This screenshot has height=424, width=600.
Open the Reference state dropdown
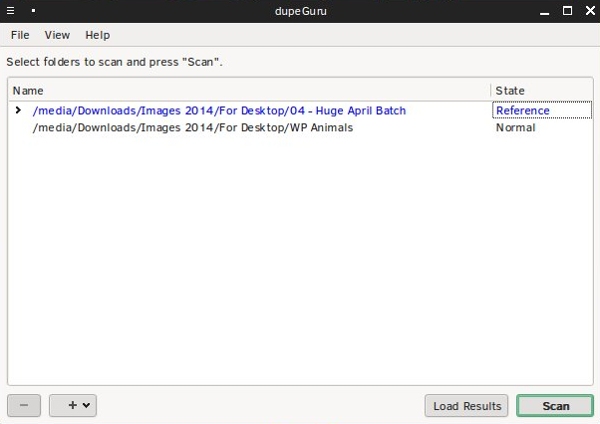(x=542, y=110)
